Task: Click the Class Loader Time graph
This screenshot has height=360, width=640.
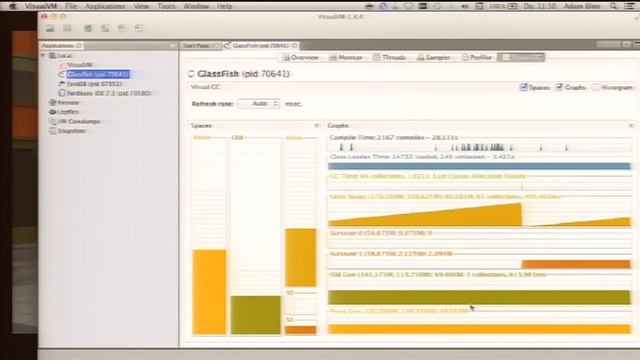Action: [480, 166]
